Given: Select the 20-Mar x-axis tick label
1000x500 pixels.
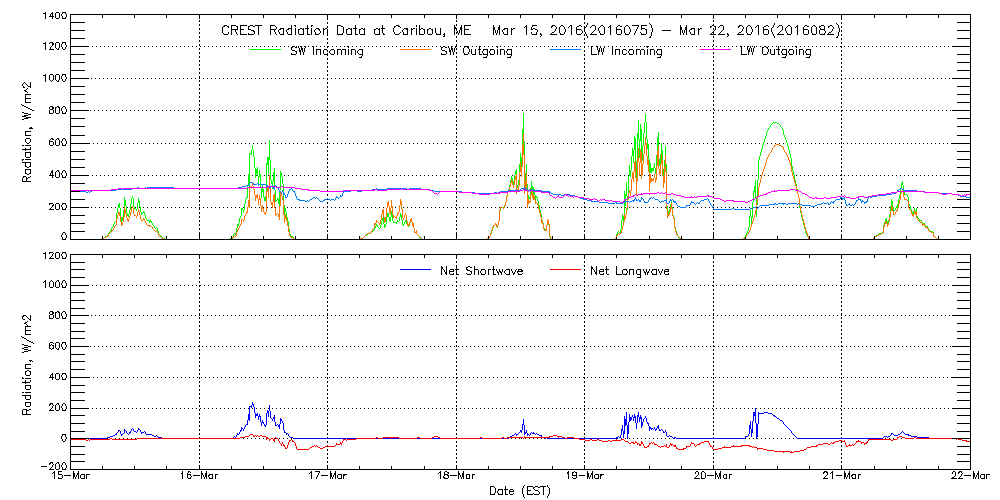Looking at the screenshot, I should click(713, 477).
